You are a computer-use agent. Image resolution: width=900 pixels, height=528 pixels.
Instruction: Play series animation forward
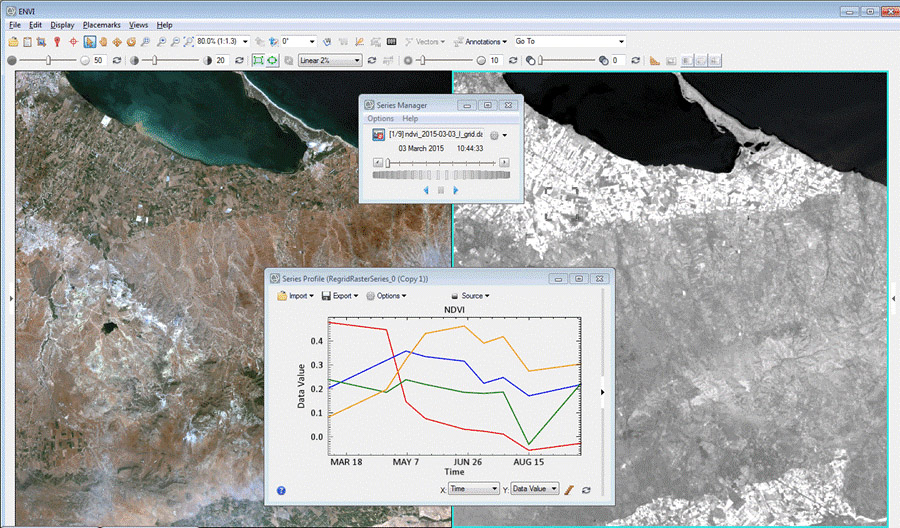point(456,189)
